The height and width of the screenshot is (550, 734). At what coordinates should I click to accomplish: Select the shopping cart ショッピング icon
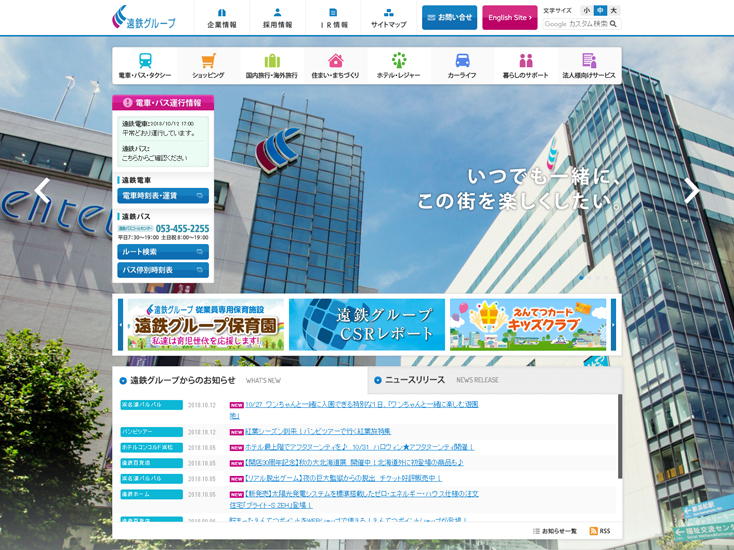(x=208, y=60)
